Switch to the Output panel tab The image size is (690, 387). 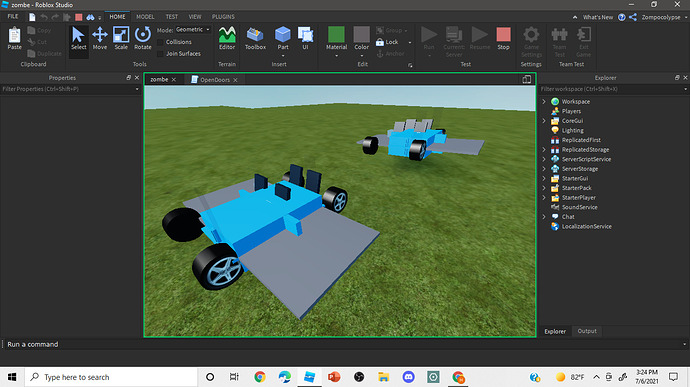(587, 331)
